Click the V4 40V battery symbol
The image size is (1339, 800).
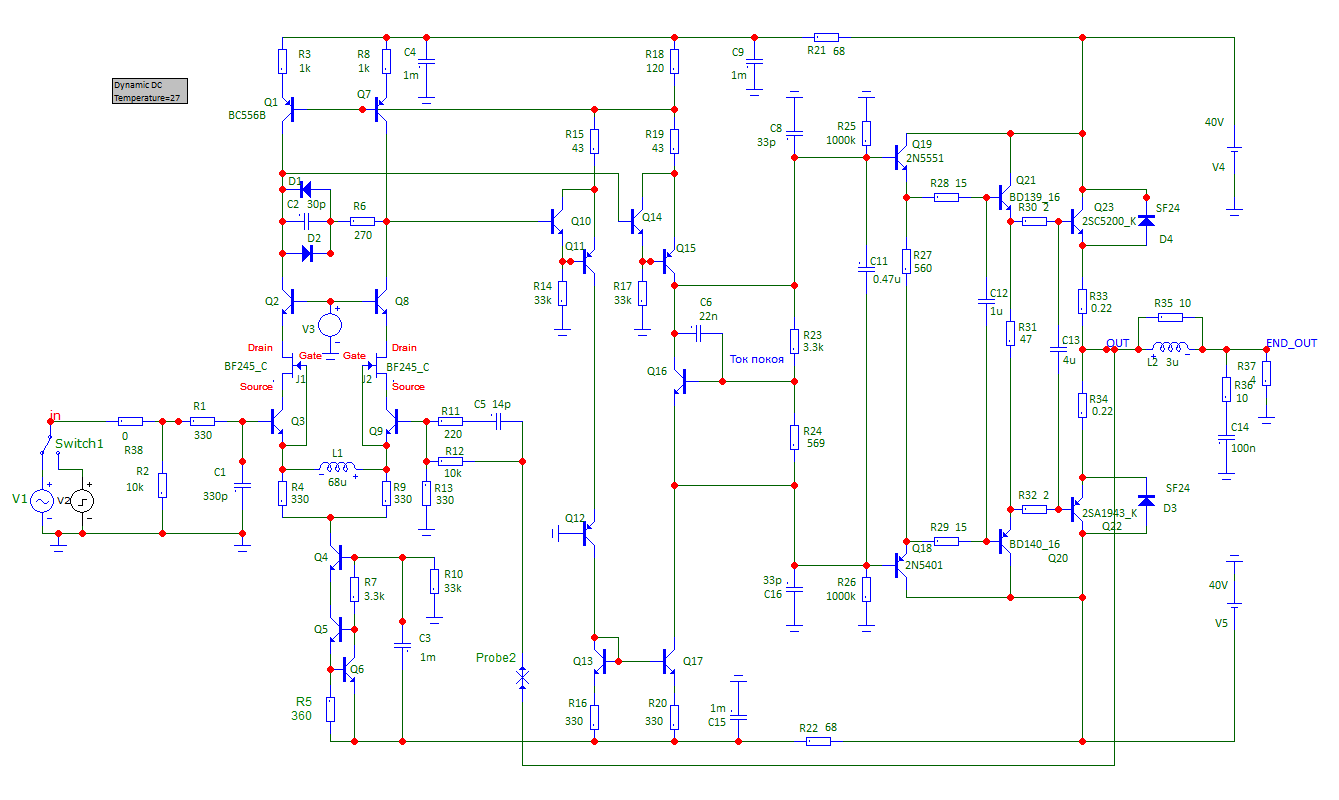(x=1236, y=149)
